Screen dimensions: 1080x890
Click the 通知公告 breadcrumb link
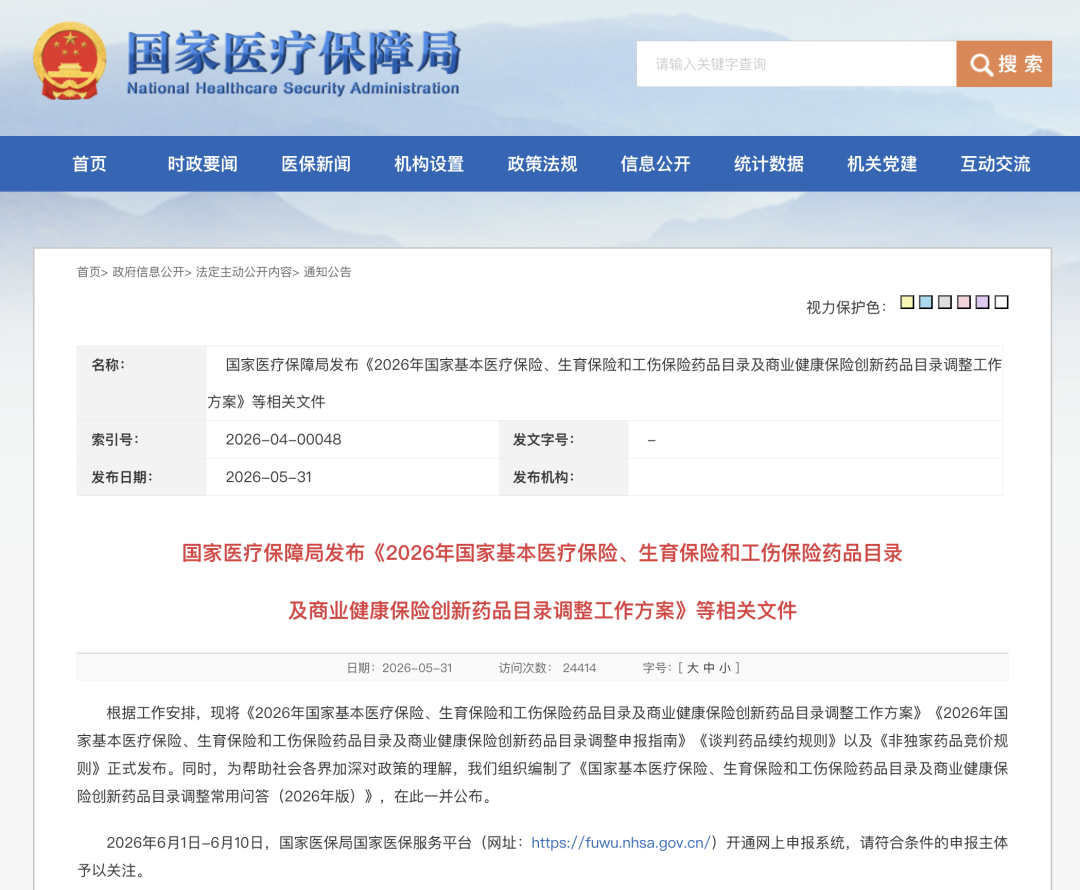pyautogui.click(x=327, y=272)
